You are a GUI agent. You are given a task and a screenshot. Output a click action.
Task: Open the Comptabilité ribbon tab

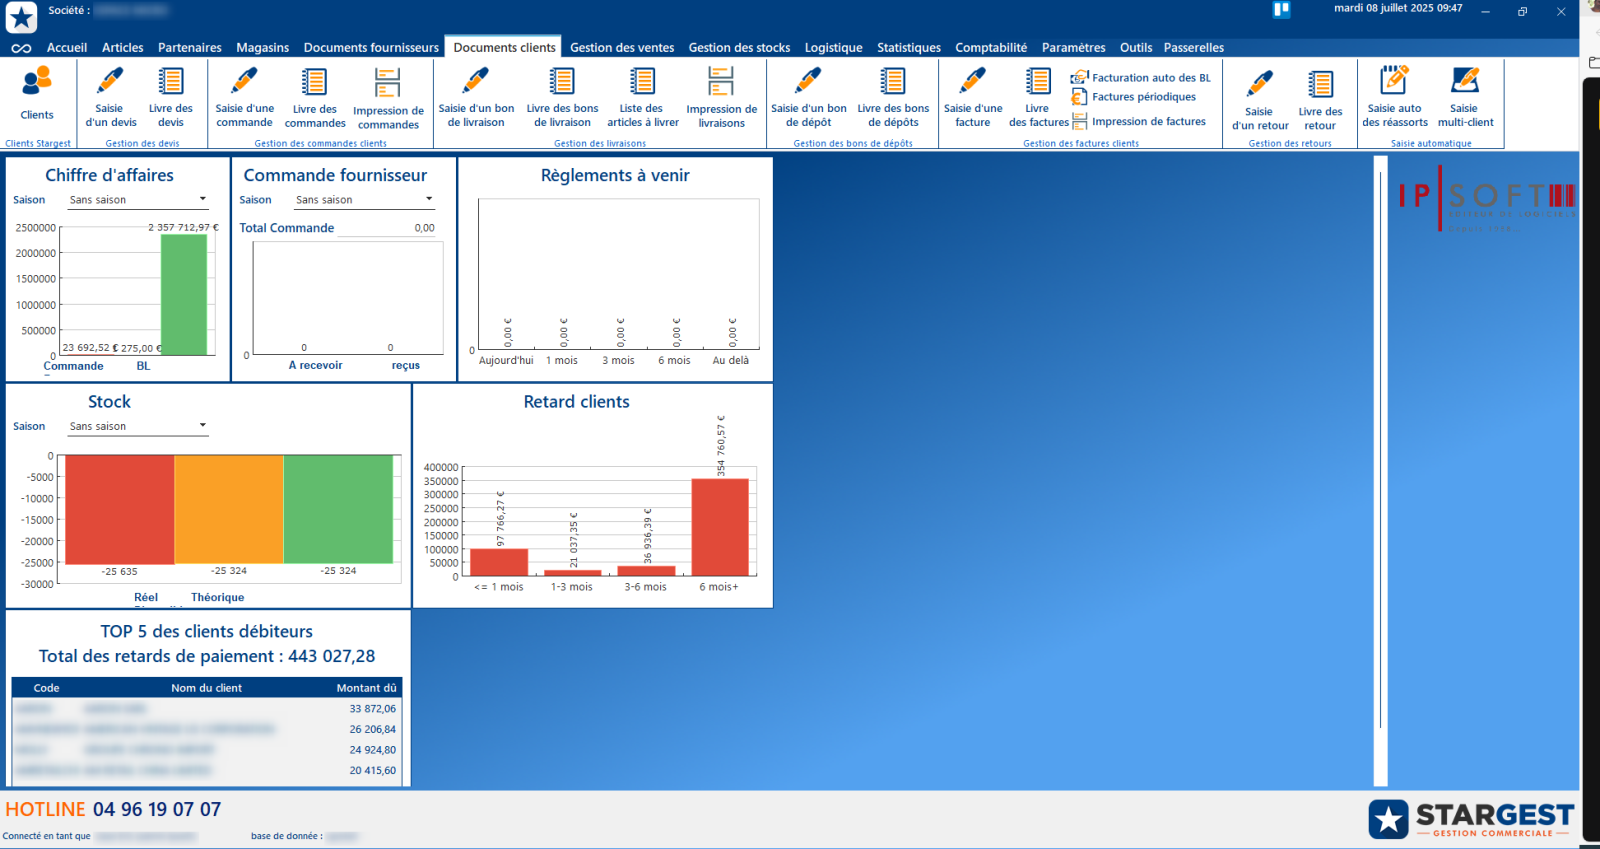(990, 48)
